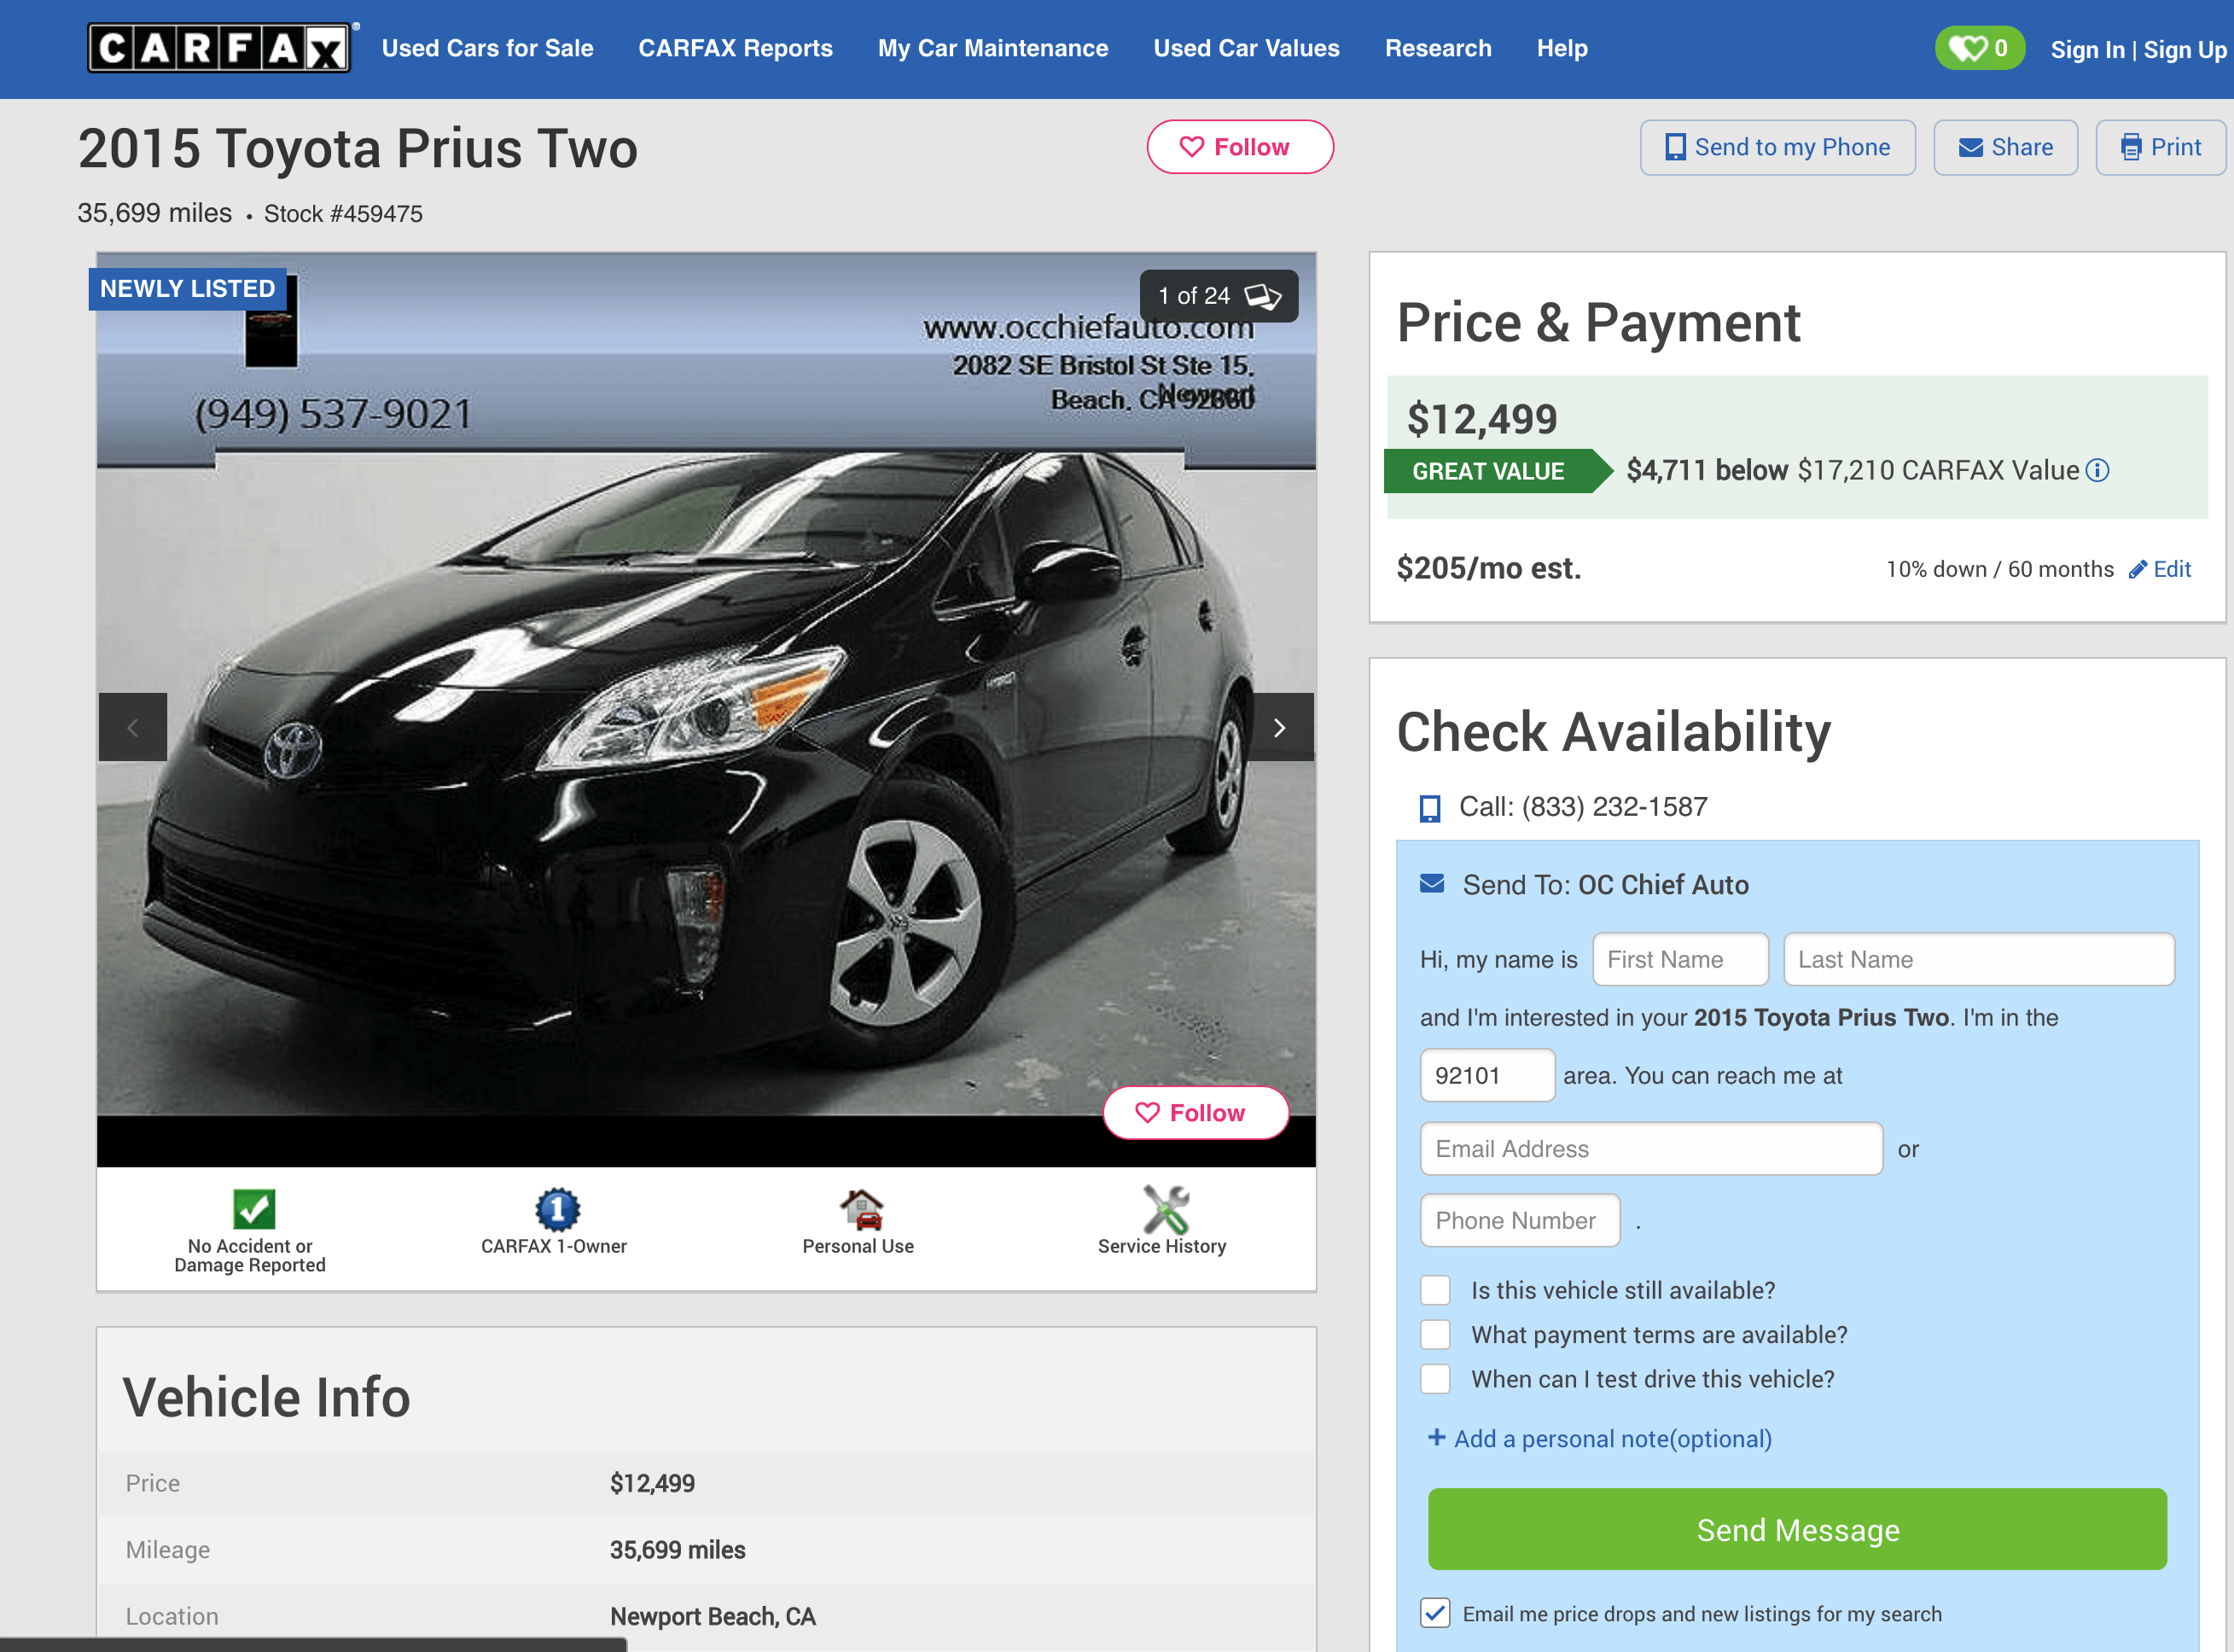This screenshot has height=1652, width=2234.
Task: Click the $205/mo est. payment text
Action: [1488, 568]
